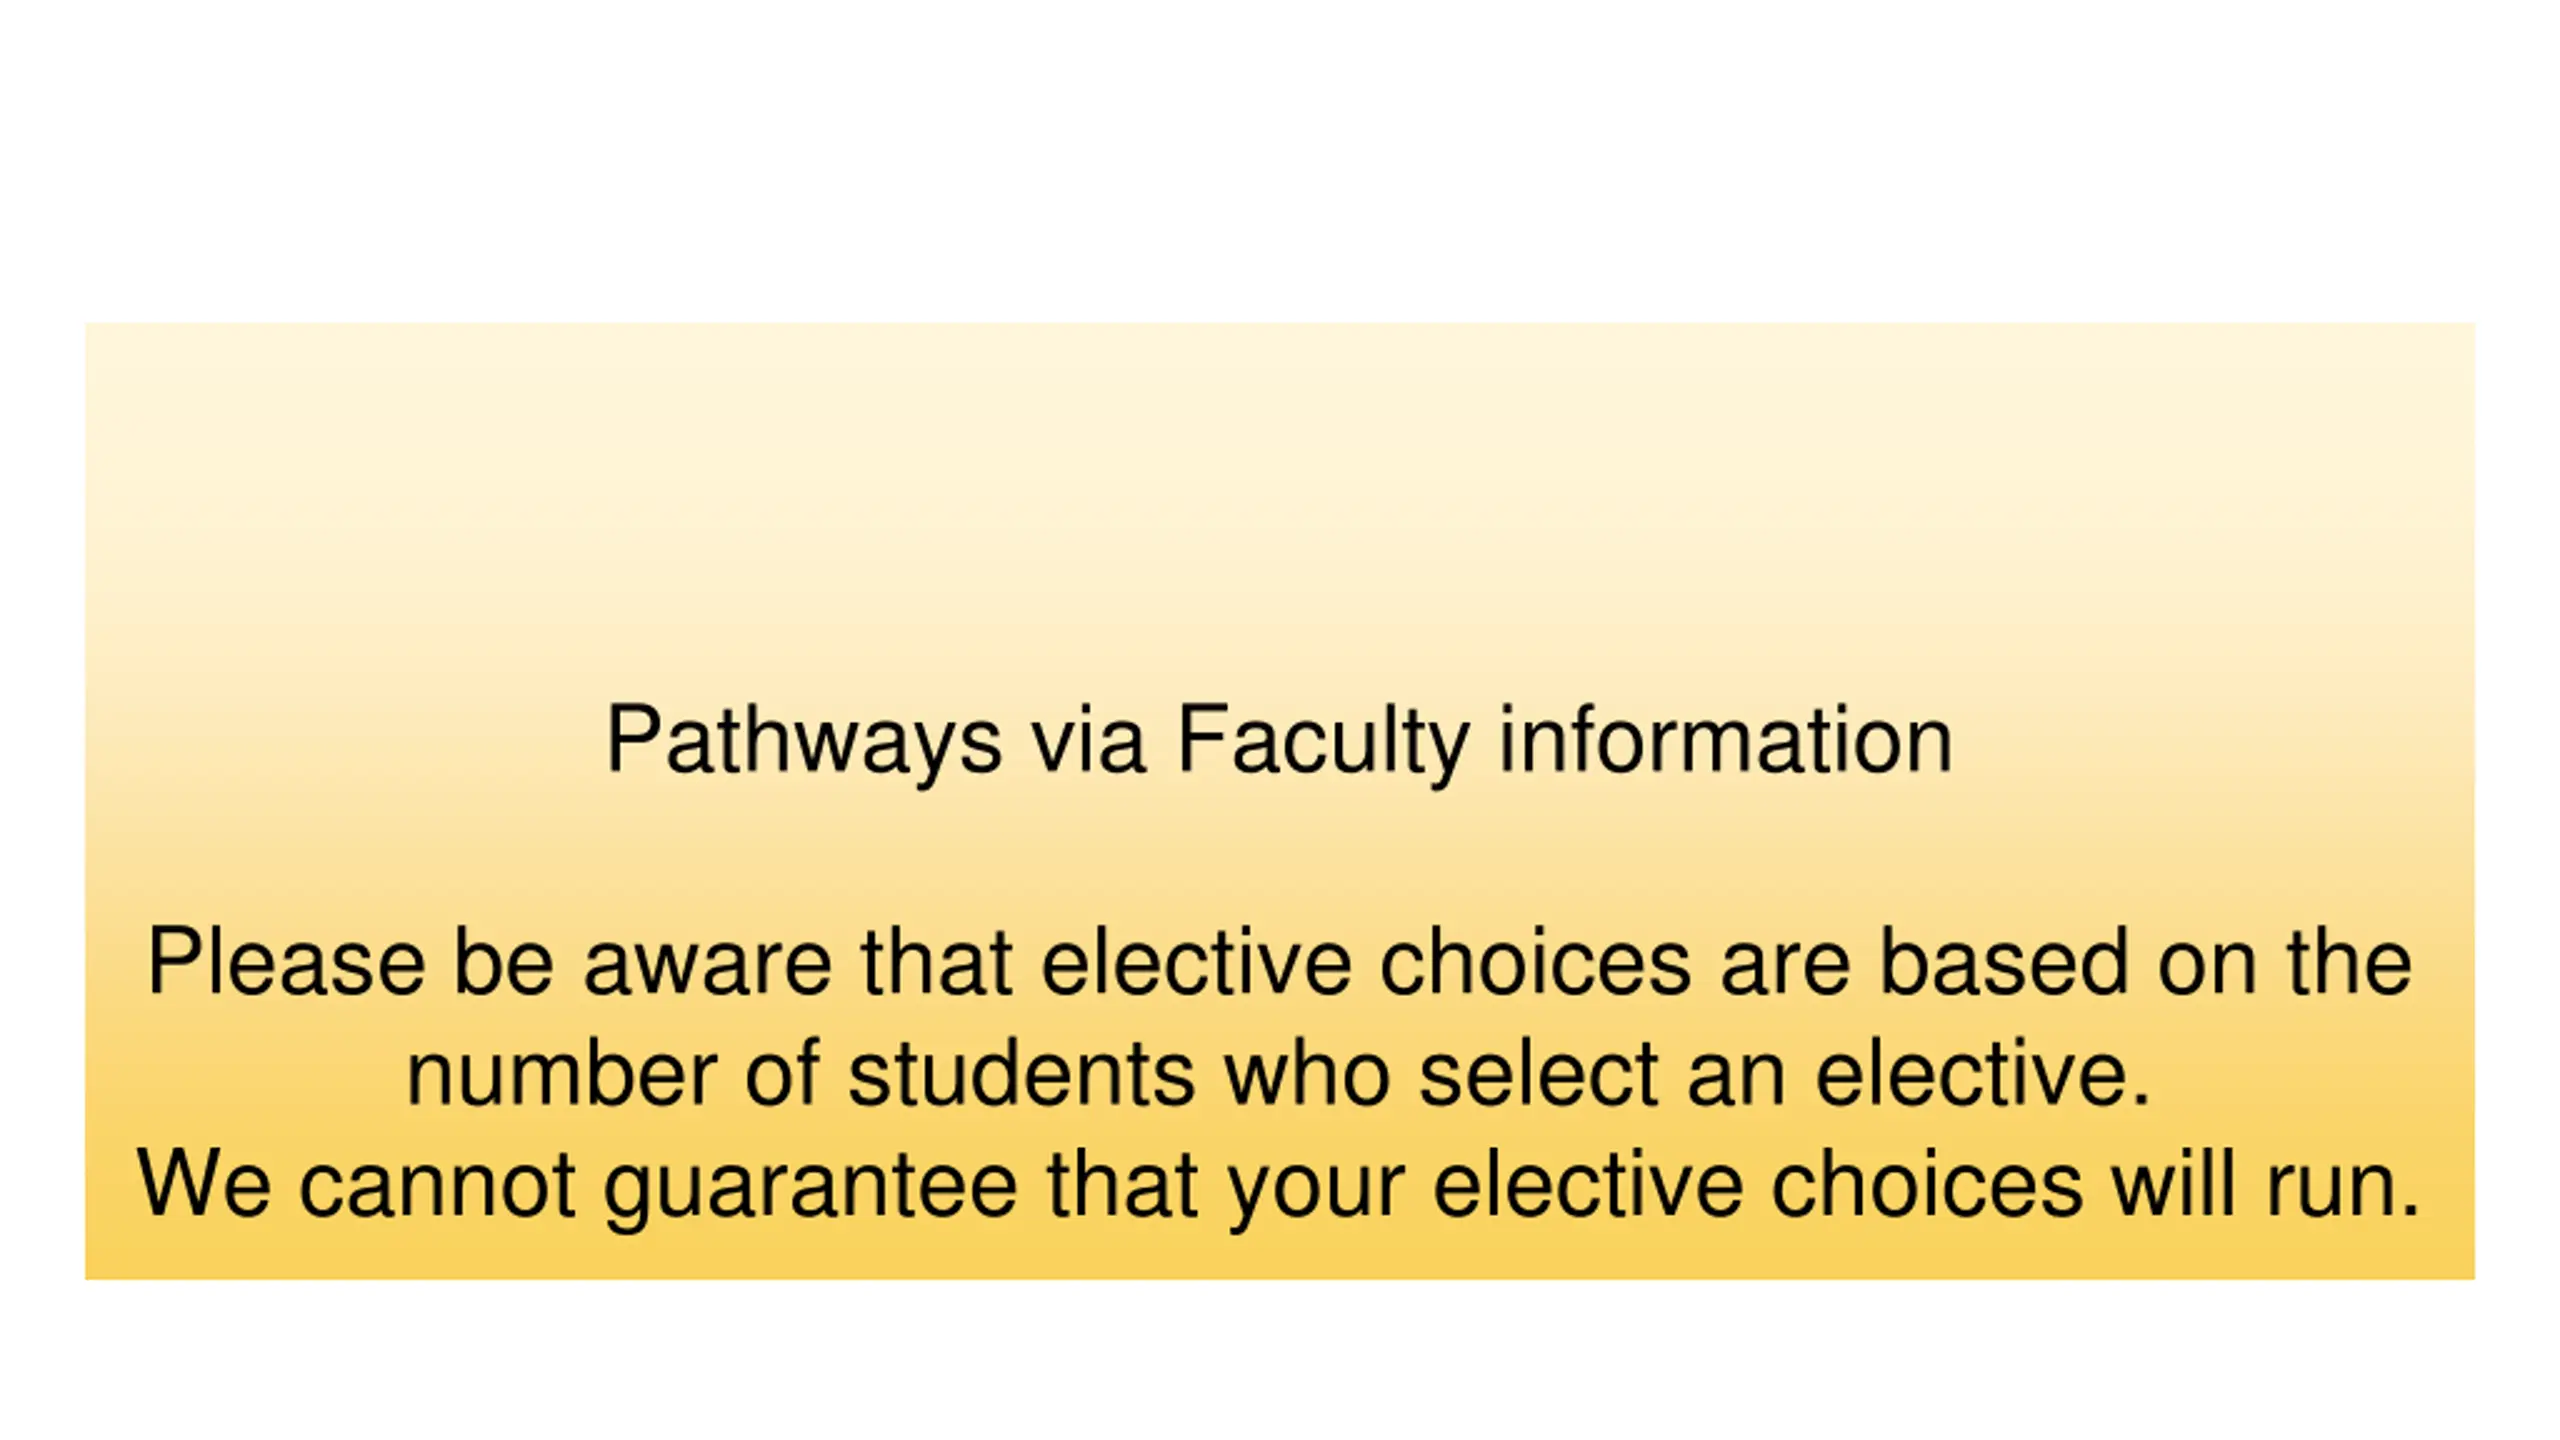Click the word 'We' starting last line

click(204, 1183)
